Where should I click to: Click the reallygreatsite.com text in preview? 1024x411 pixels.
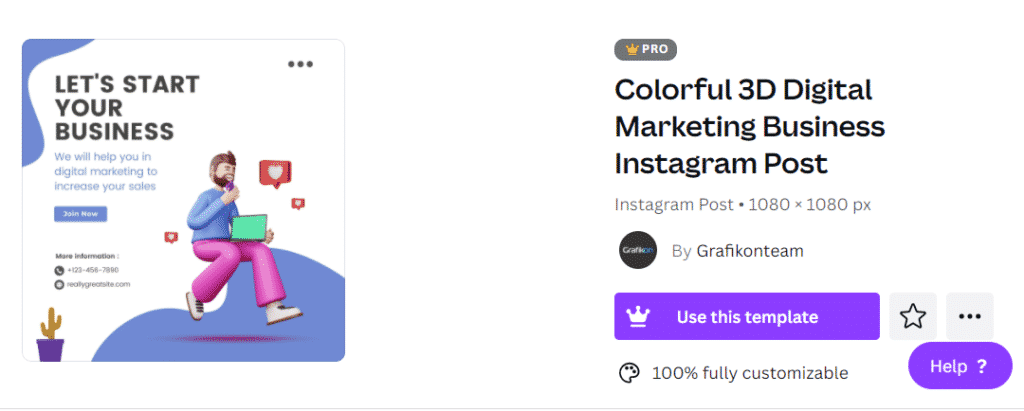click(x=97, y=284)
